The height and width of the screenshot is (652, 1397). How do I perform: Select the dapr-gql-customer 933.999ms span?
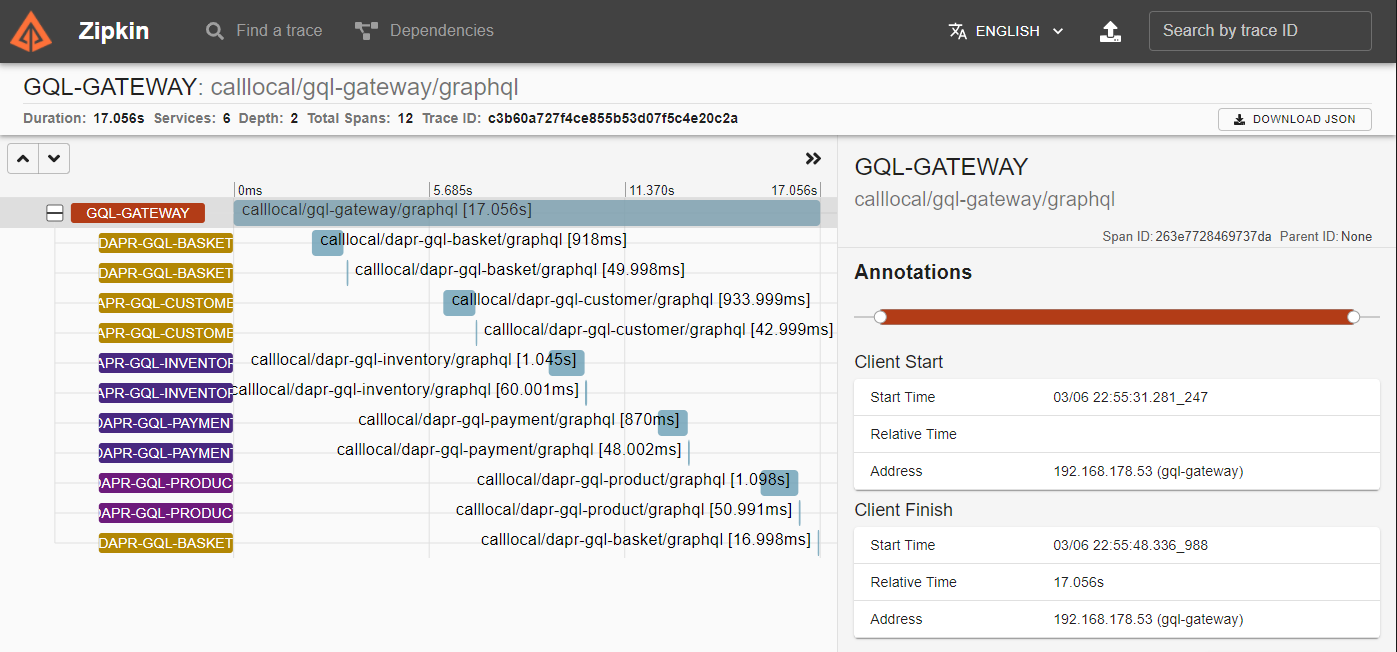click(x=459, y=303)
